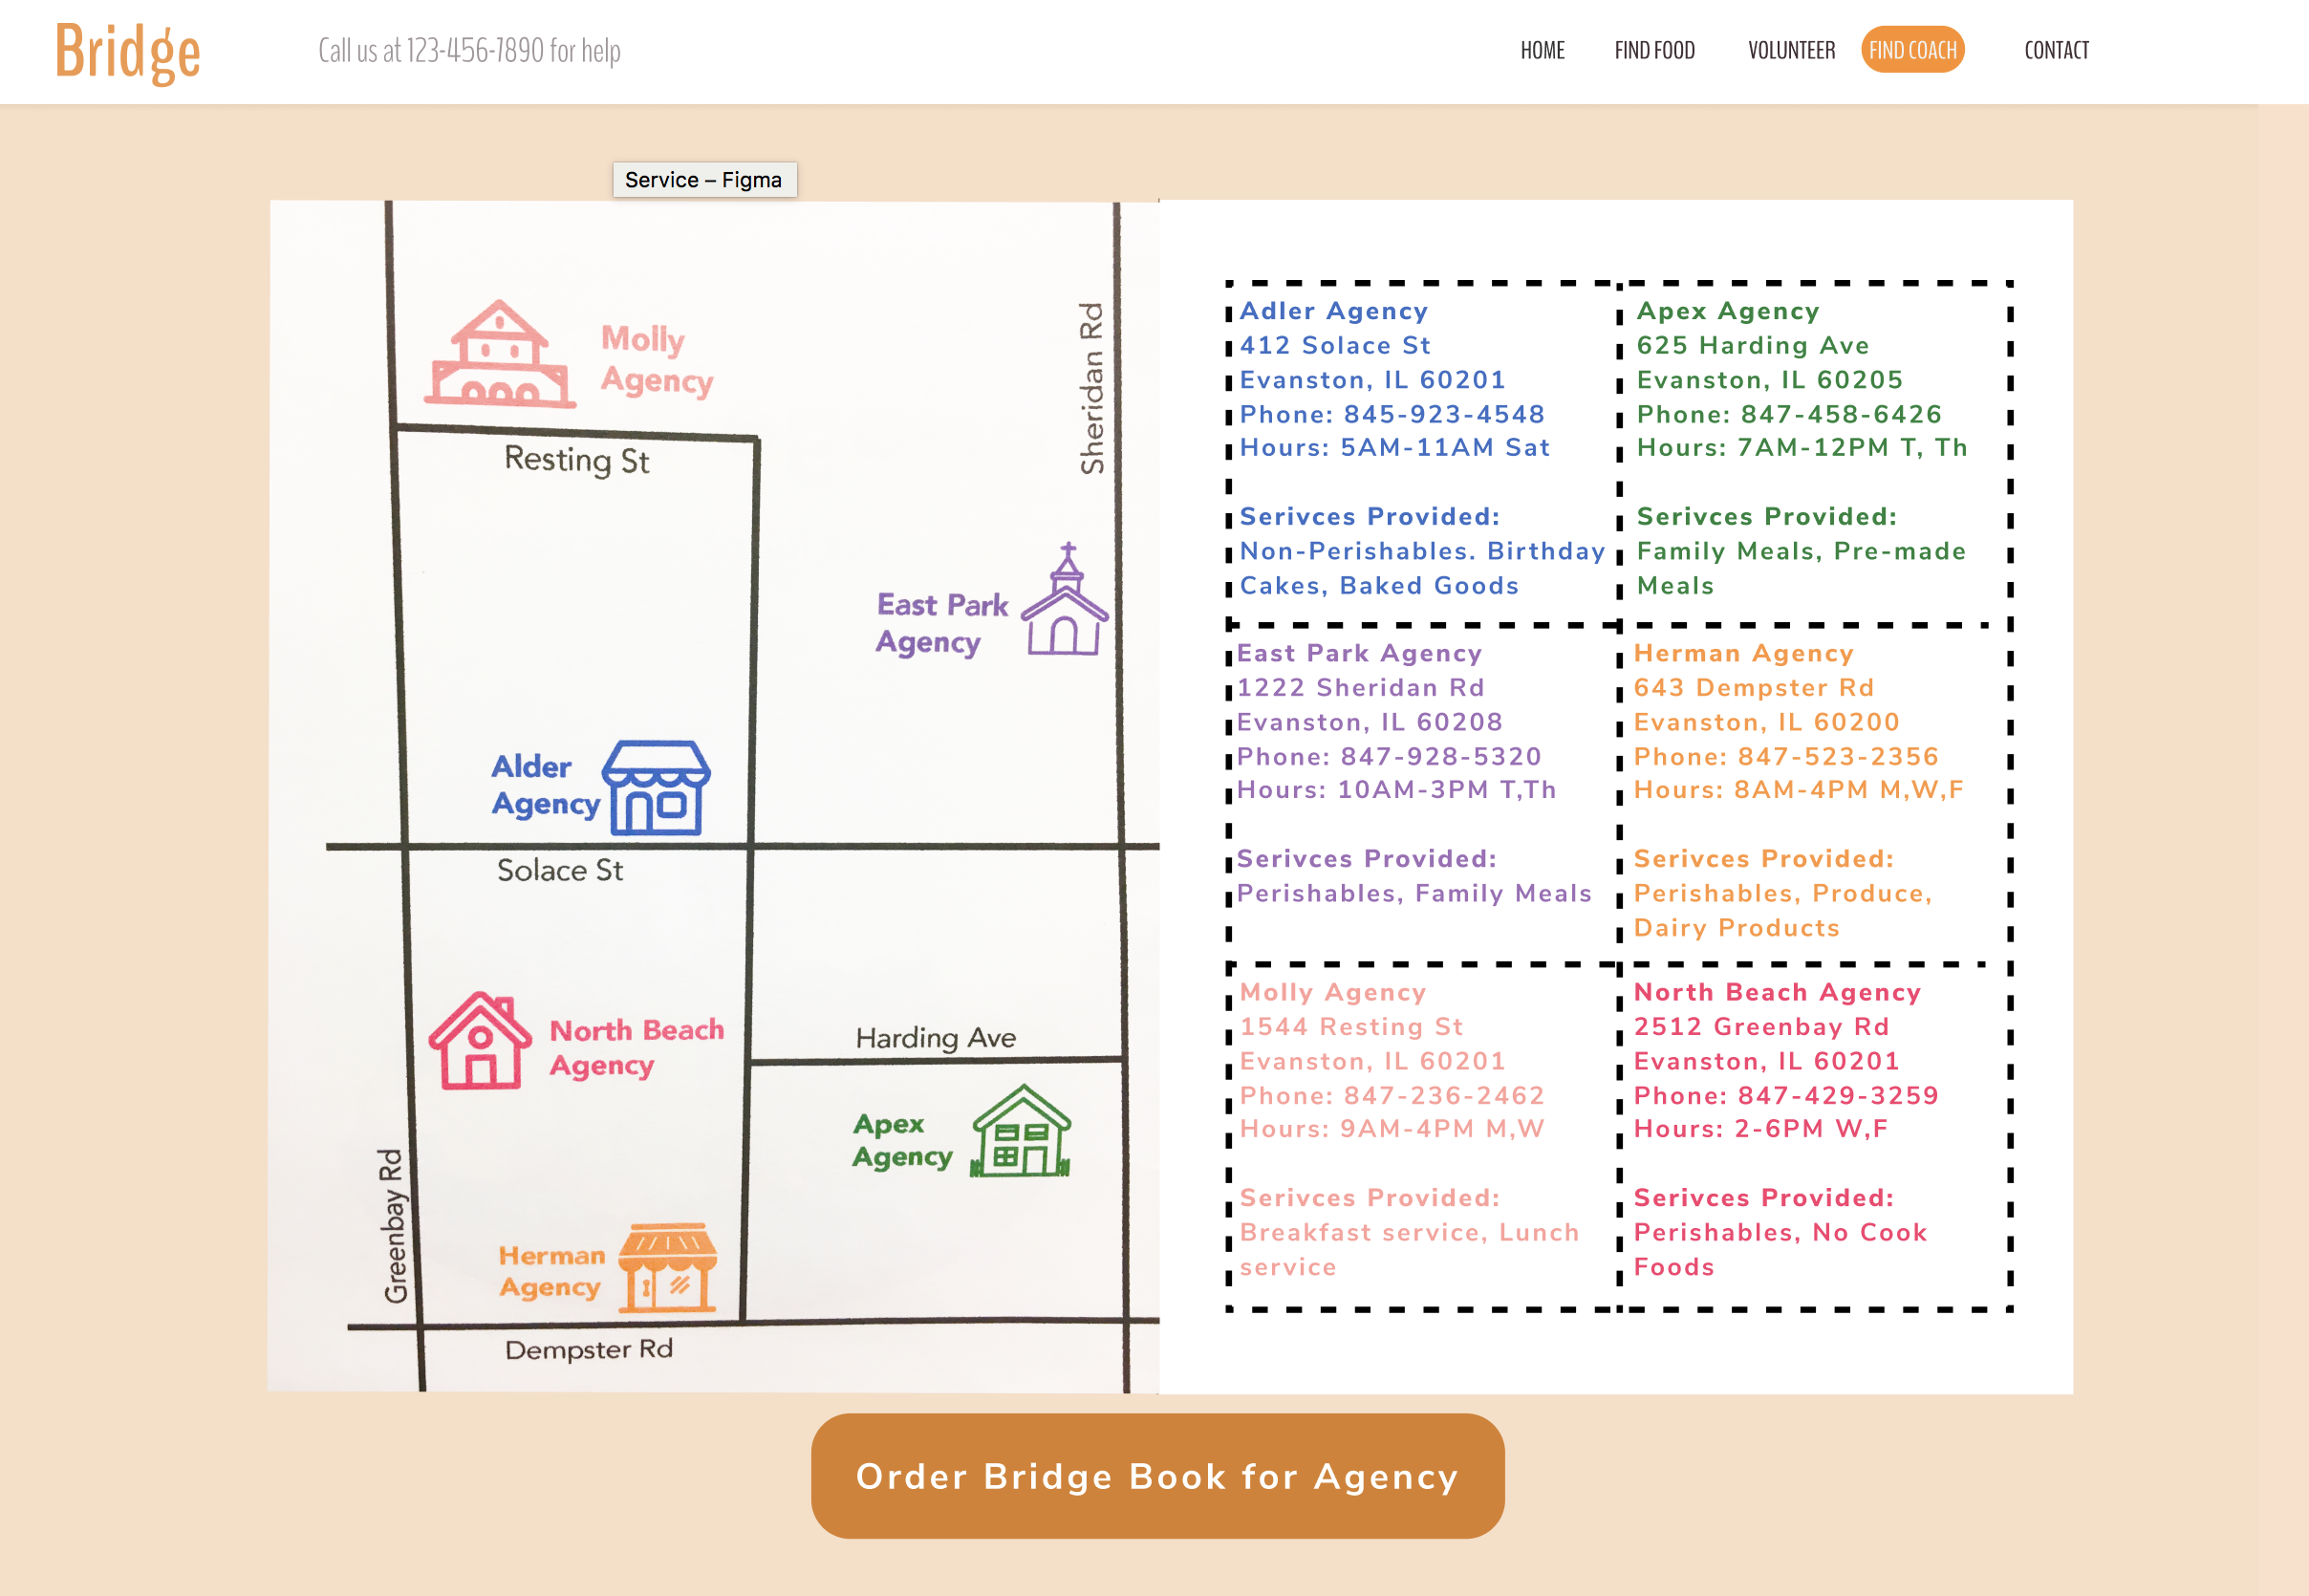Click the Dempster Rd street label

point(589,1349)
